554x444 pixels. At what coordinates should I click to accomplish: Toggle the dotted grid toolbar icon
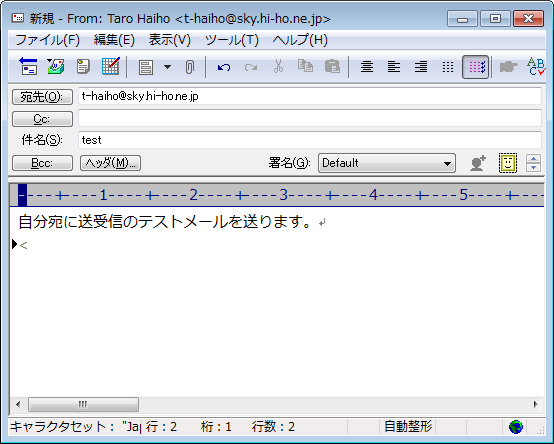click(448, 66)
